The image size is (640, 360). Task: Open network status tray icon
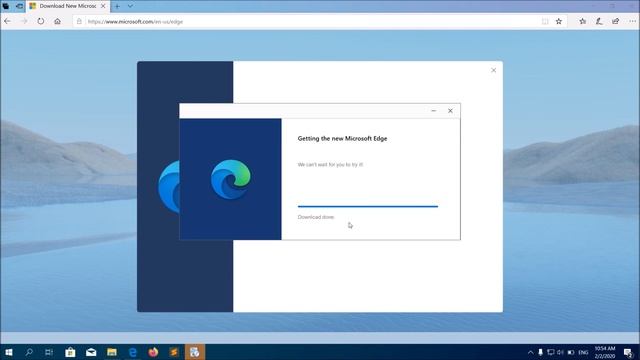[x=551, y=352]
